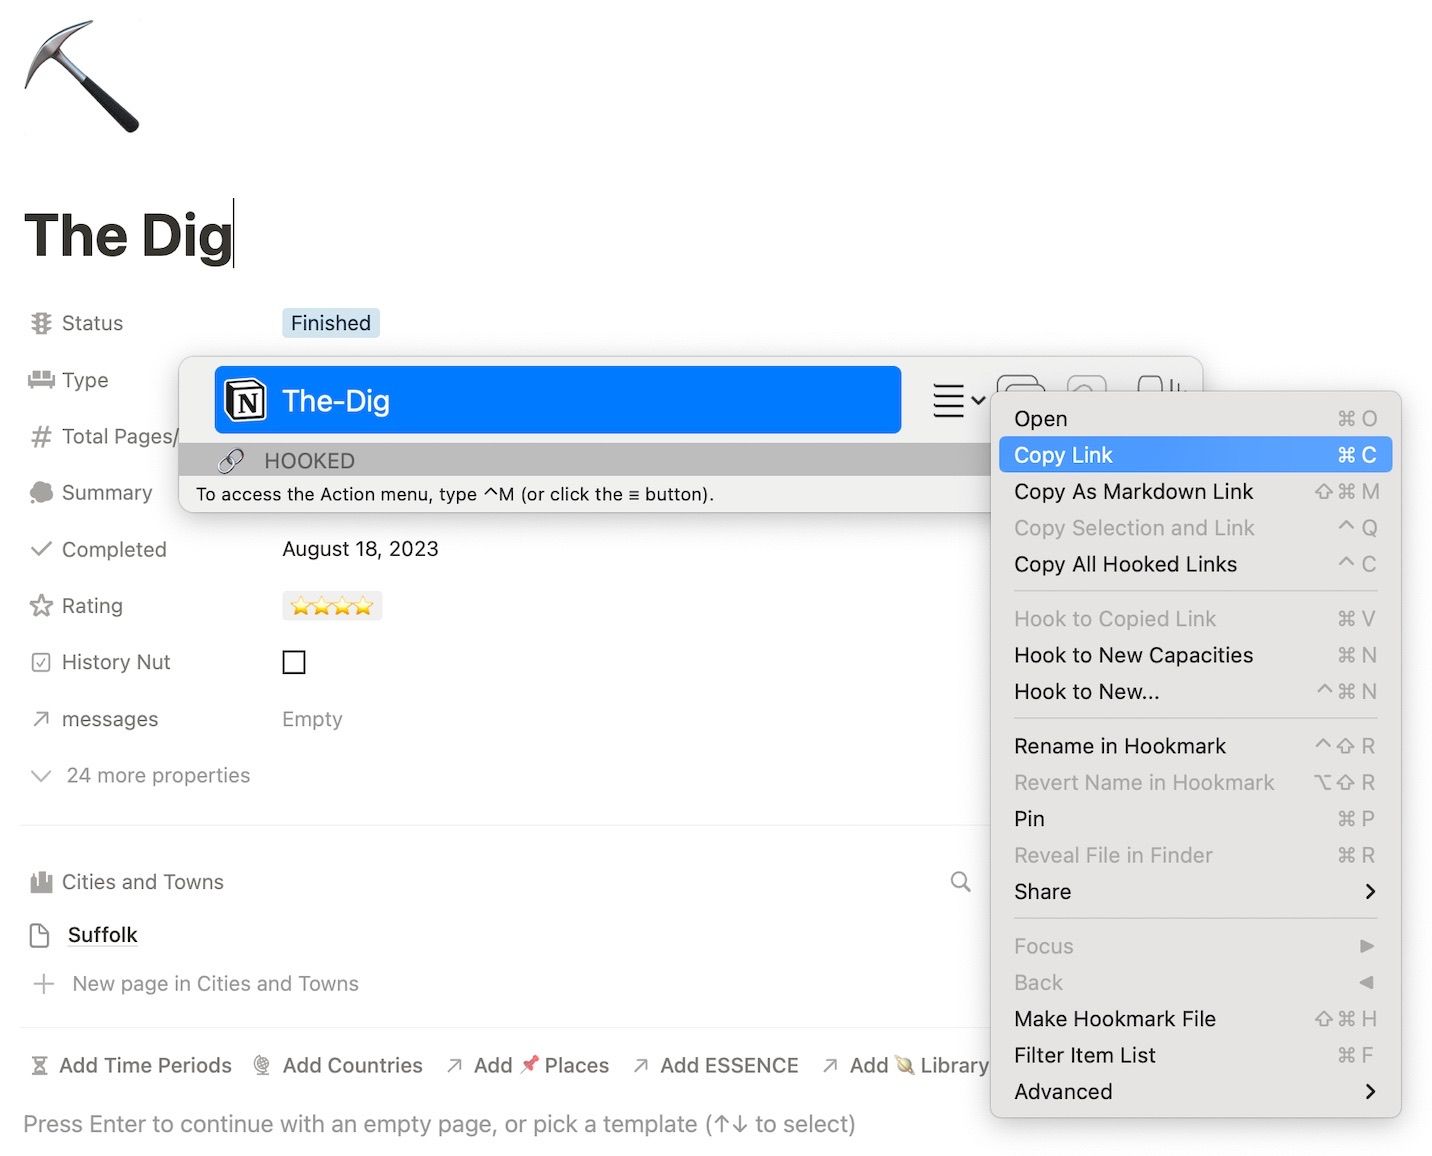Screen dimensions: 1432x1156
Task: Click the Status property icon
Action: 41,323
